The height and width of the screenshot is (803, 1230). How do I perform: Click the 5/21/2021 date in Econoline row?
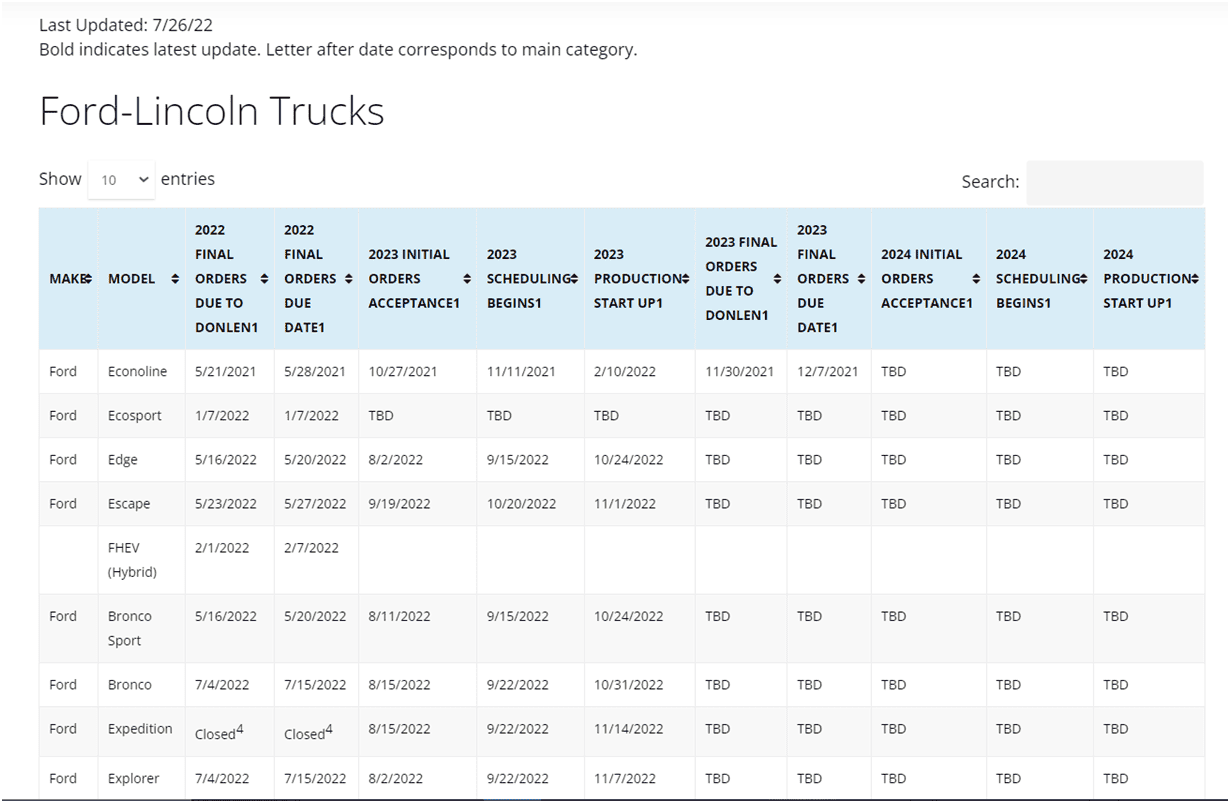225,372
